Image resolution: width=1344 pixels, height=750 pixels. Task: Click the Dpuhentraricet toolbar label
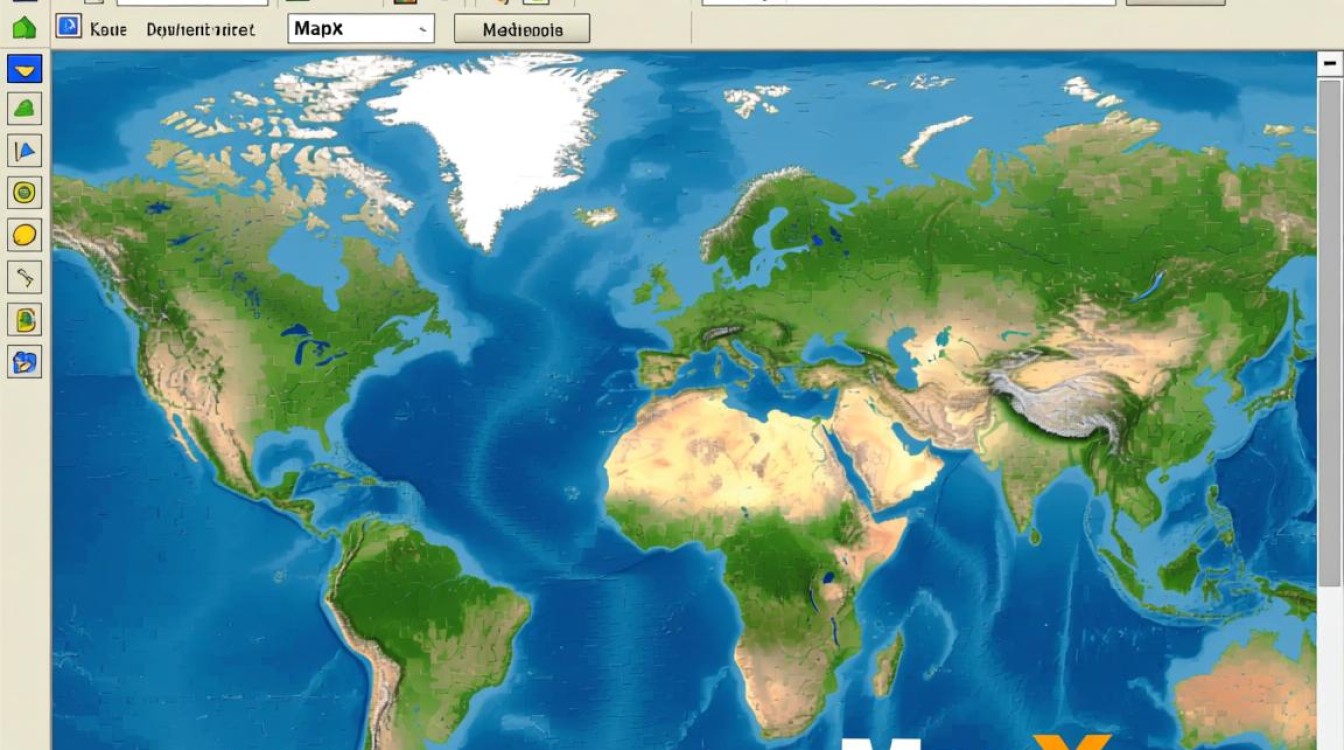(x=200, y=30)
